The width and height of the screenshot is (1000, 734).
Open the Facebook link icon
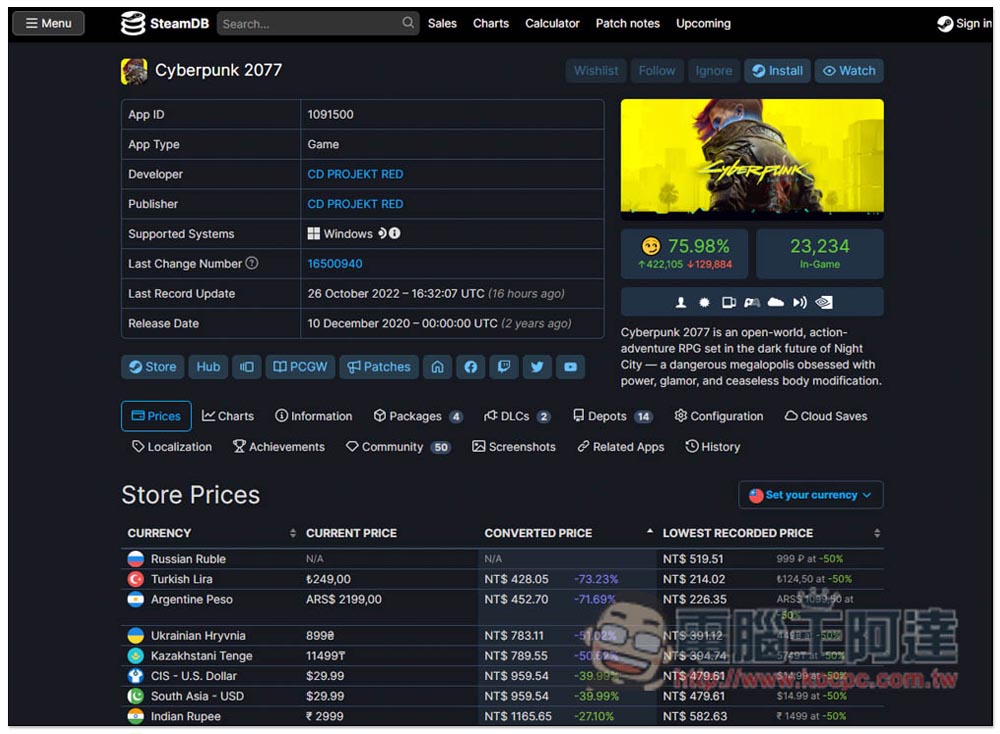[471, 367]
